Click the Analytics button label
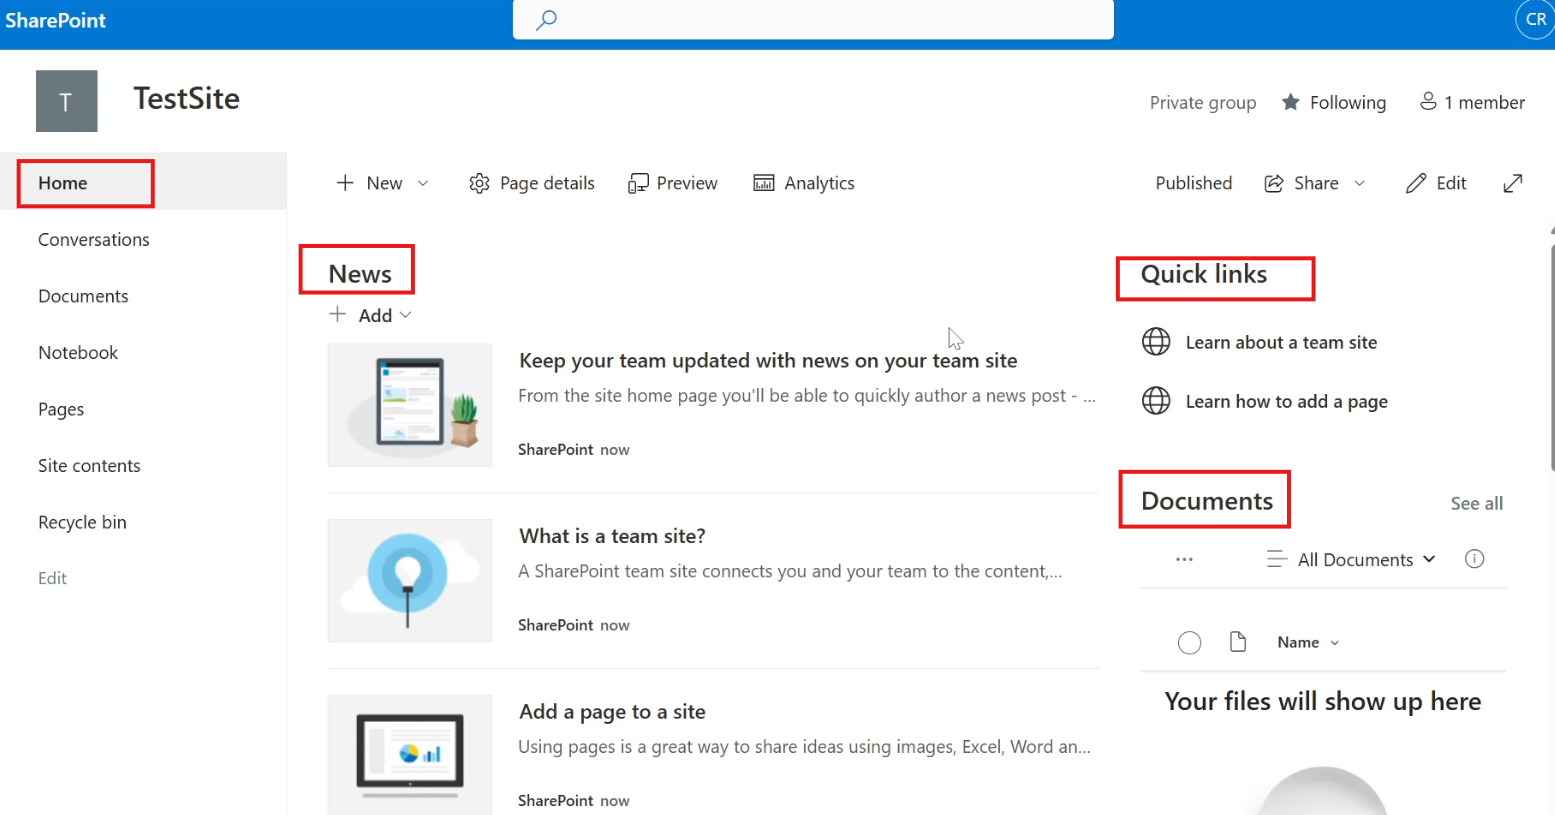This screenshot has width=1555, height=815. point(819,183)
